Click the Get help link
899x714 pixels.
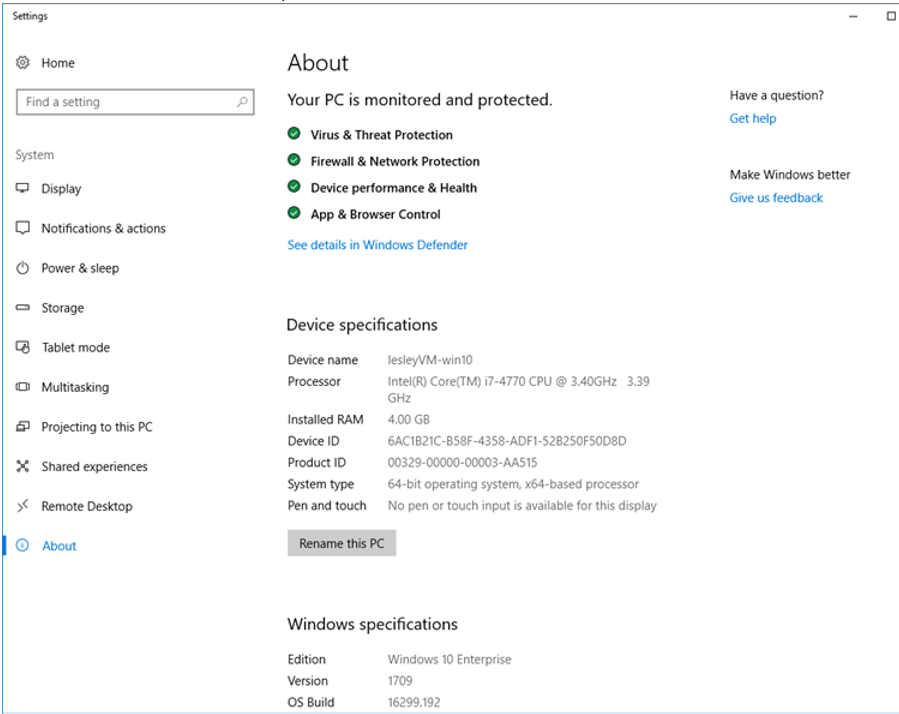[753, 118]
